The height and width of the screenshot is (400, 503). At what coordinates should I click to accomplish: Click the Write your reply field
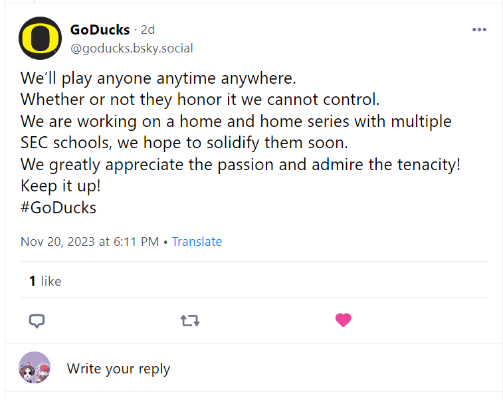pos(118,369)
